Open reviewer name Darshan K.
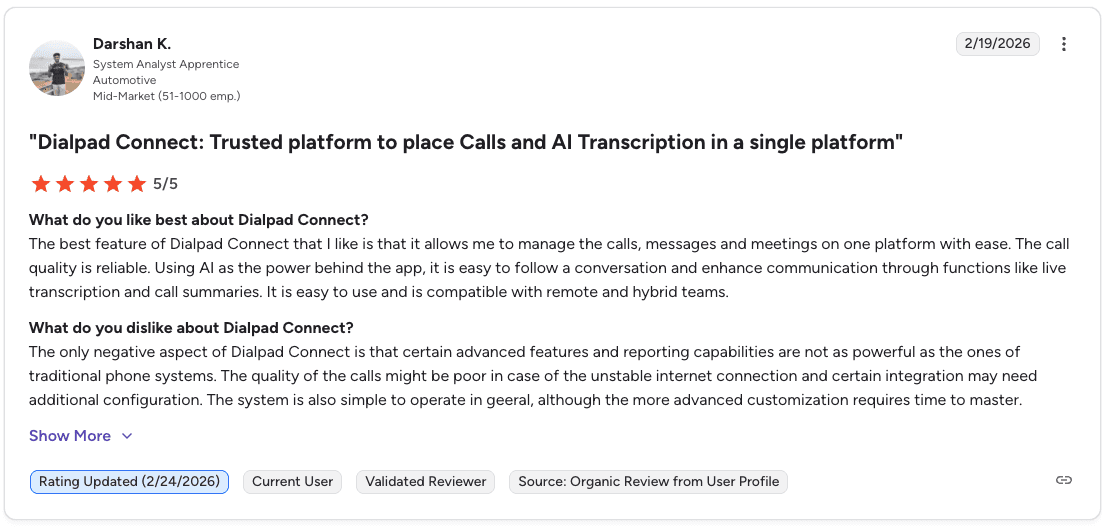This screenshot has width=1108, height=529. (x=132, y=44)
